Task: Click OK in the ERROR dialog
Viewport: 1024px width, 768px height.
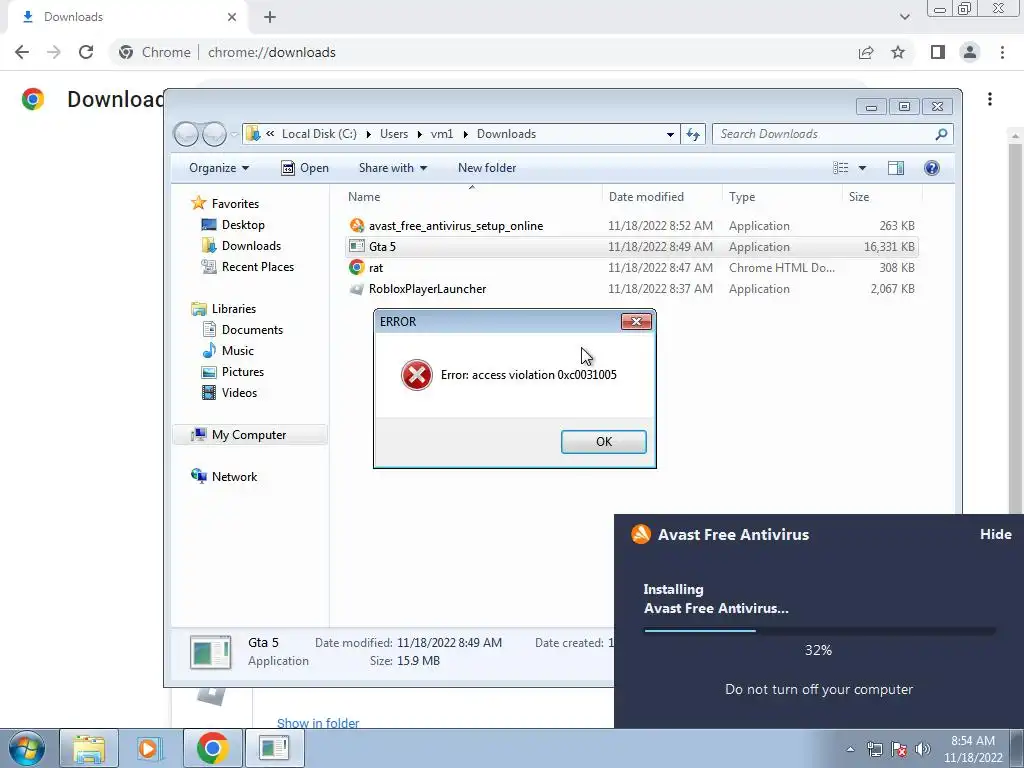Action: pyautogui.click(x=603, y=441)
